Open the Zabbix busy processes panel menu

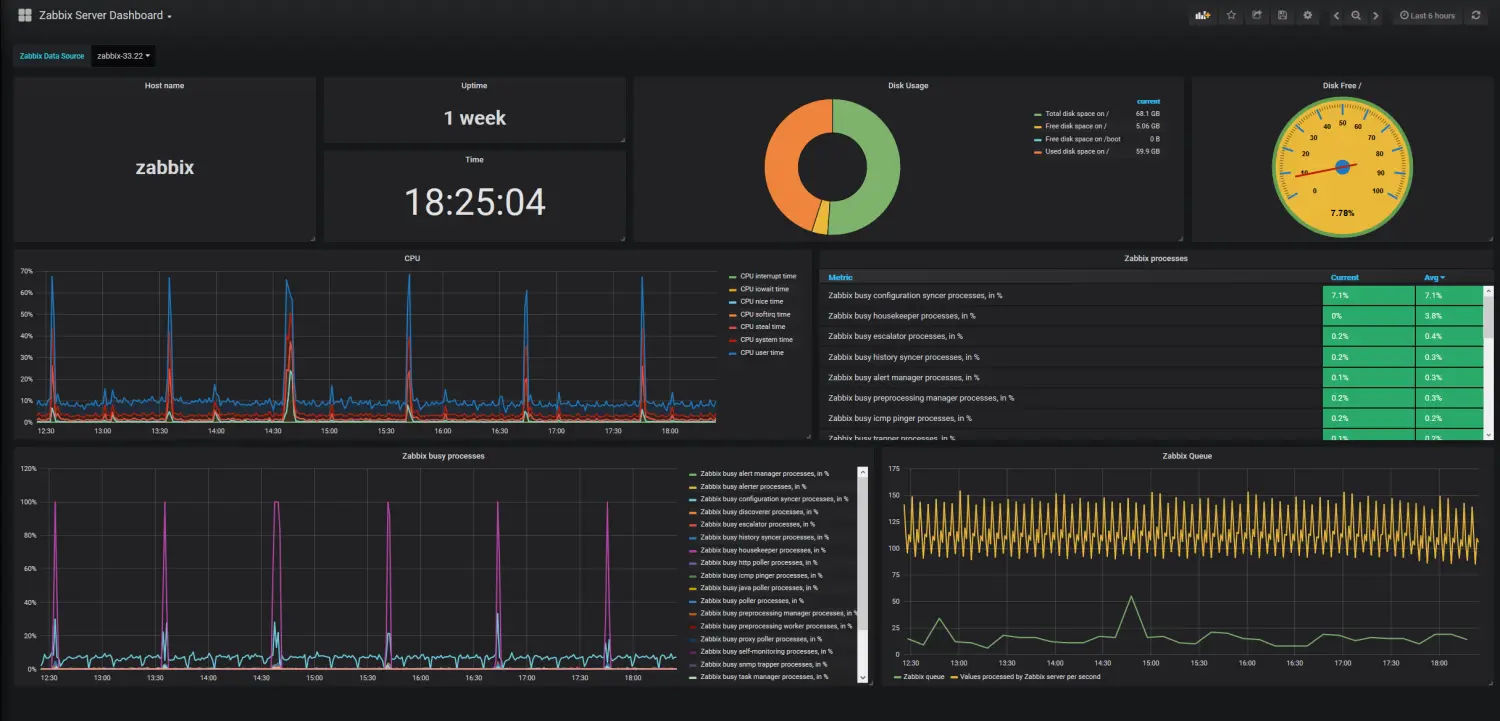(x=441, y=455)
